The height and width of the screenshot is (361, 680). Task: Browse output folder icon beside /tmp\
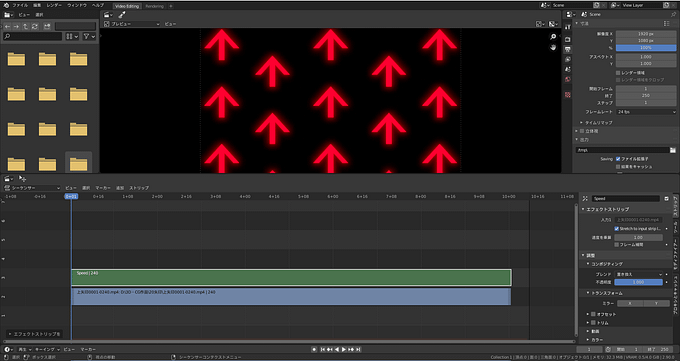[x=673, y=150]
